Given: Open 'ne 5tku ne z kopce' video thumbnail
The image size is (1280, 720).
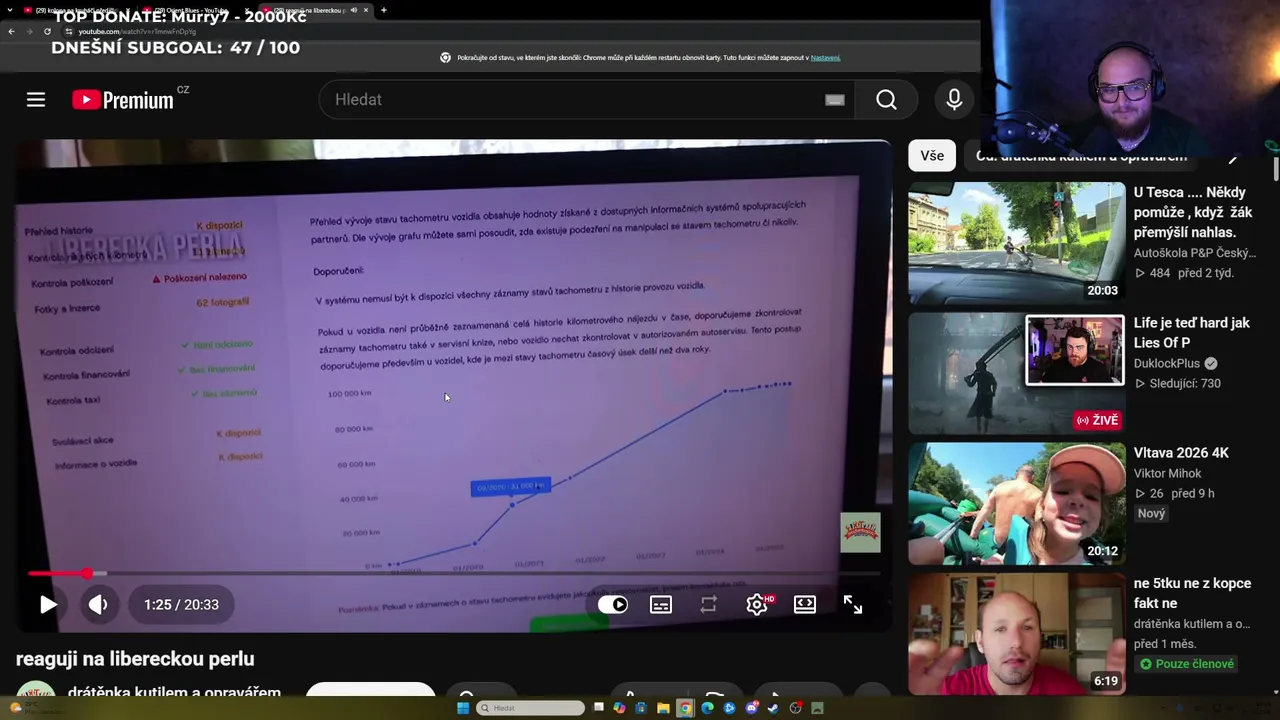Looking at the screenshot, I should click(x=1016, y=633).
